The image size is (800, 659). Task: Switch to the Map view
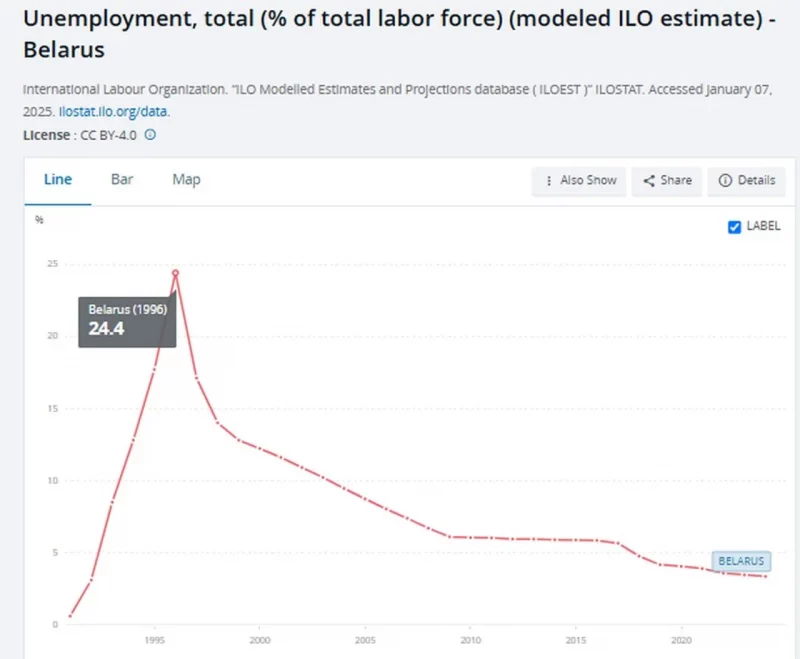tap(185, 180)
